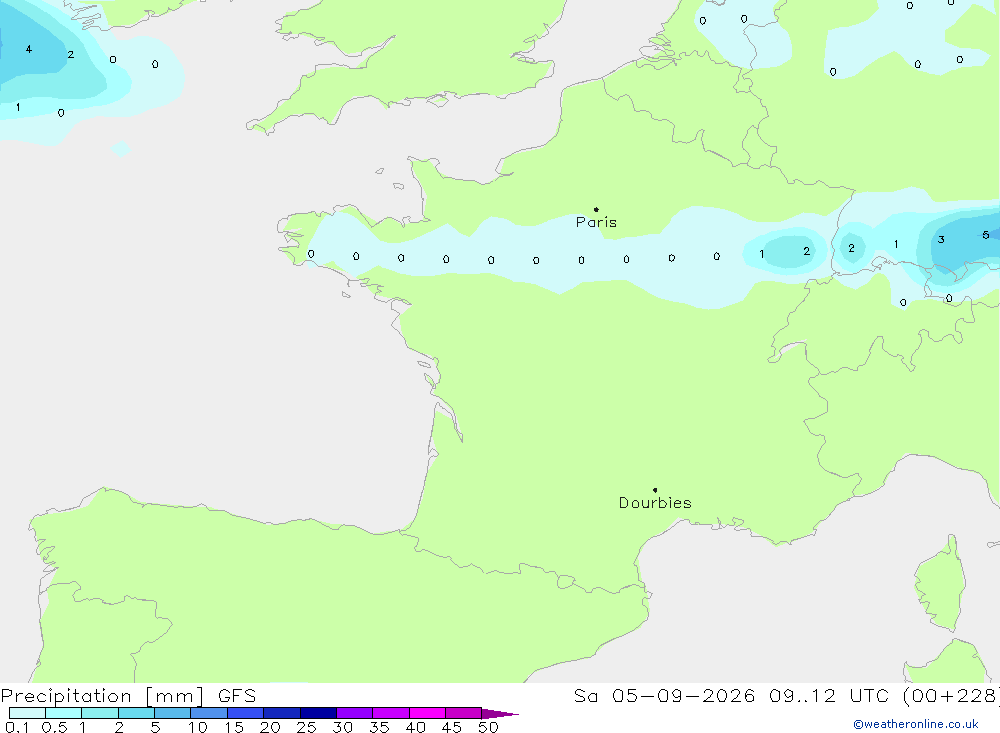The width and height of the screenshot is (1000, 733).
Task: Pick the 2–5 mm legend color swatch
Action: coord(136,713)
